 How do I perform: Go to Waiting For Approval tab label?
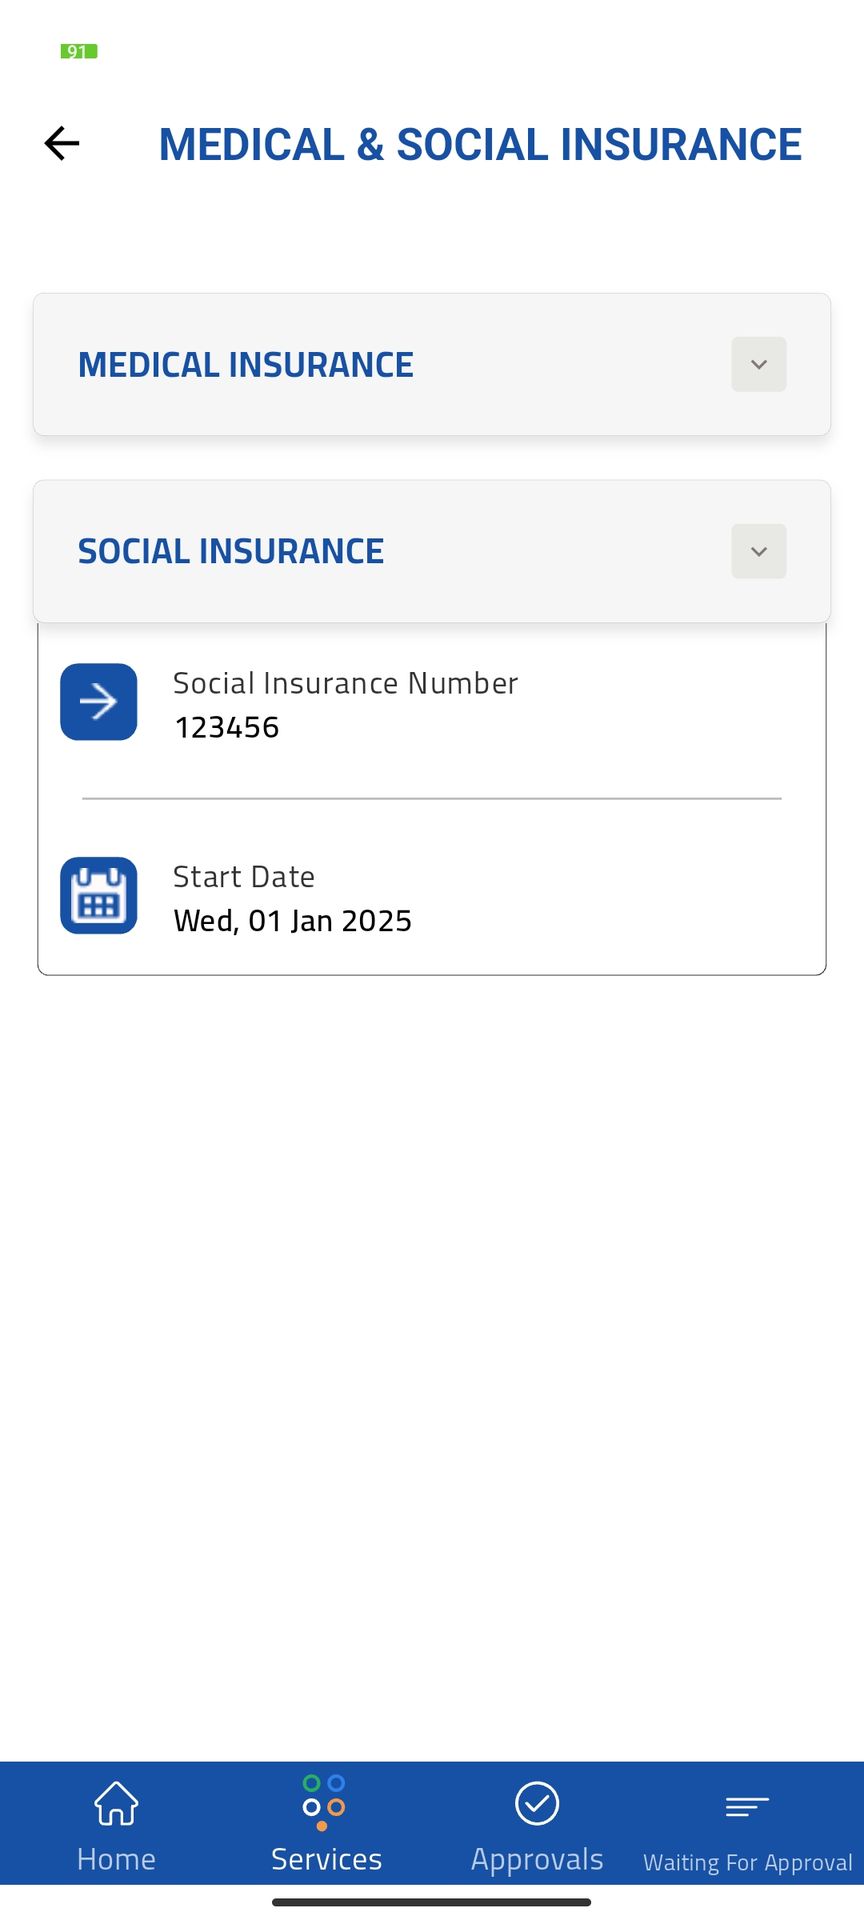(x=747, y=1862)
